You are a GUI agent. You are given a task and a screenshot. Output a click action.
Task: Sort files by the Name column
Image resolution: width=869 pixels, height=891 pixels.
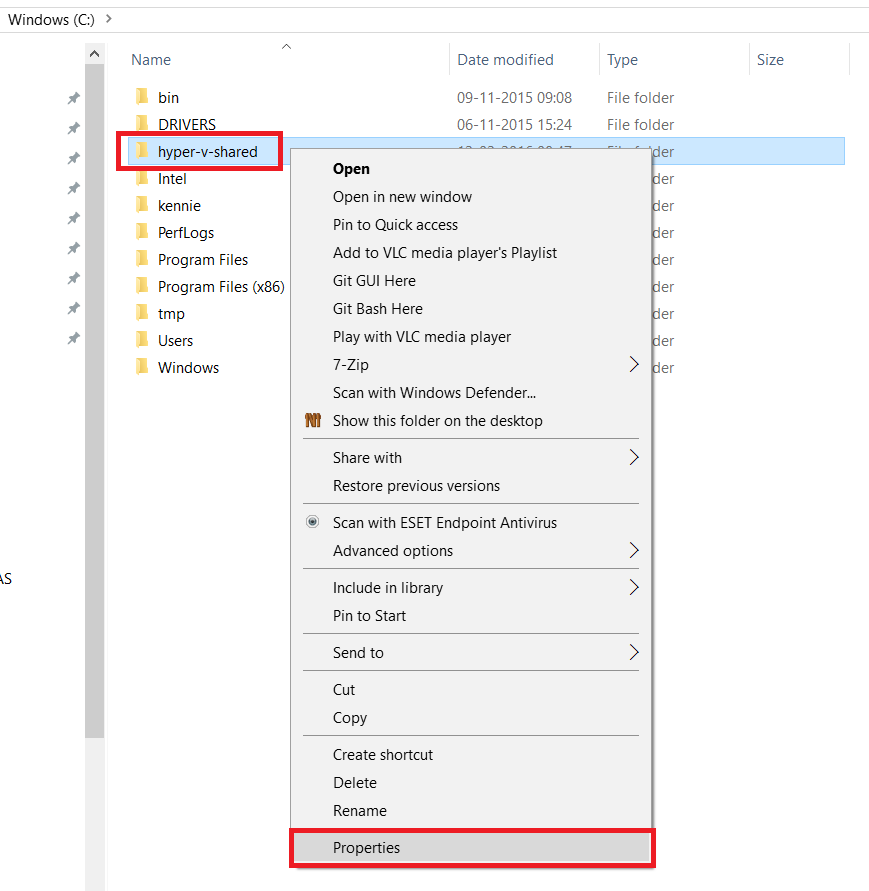point(151,60)
